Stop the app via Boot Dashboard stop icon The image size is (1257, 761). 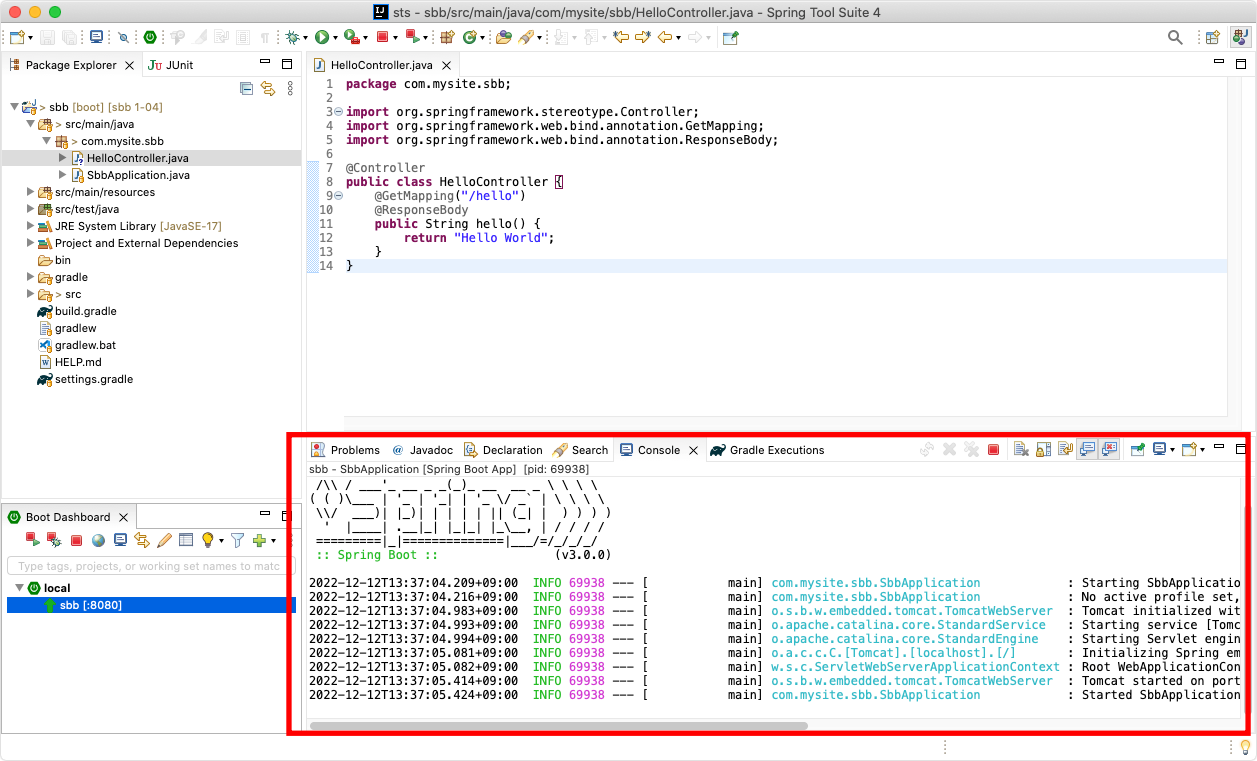76,540
